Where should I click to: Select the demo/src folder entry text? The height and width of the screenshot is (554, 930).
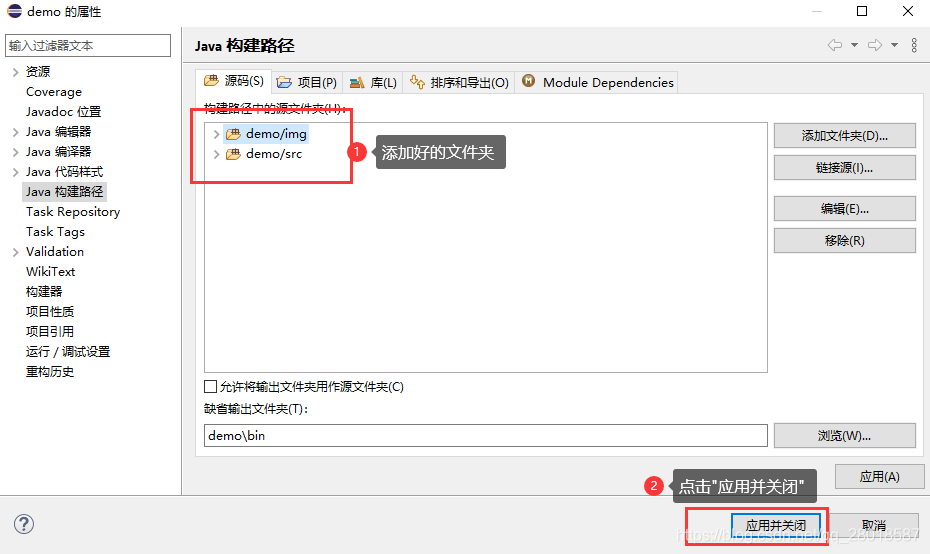(x=273, y=154)
